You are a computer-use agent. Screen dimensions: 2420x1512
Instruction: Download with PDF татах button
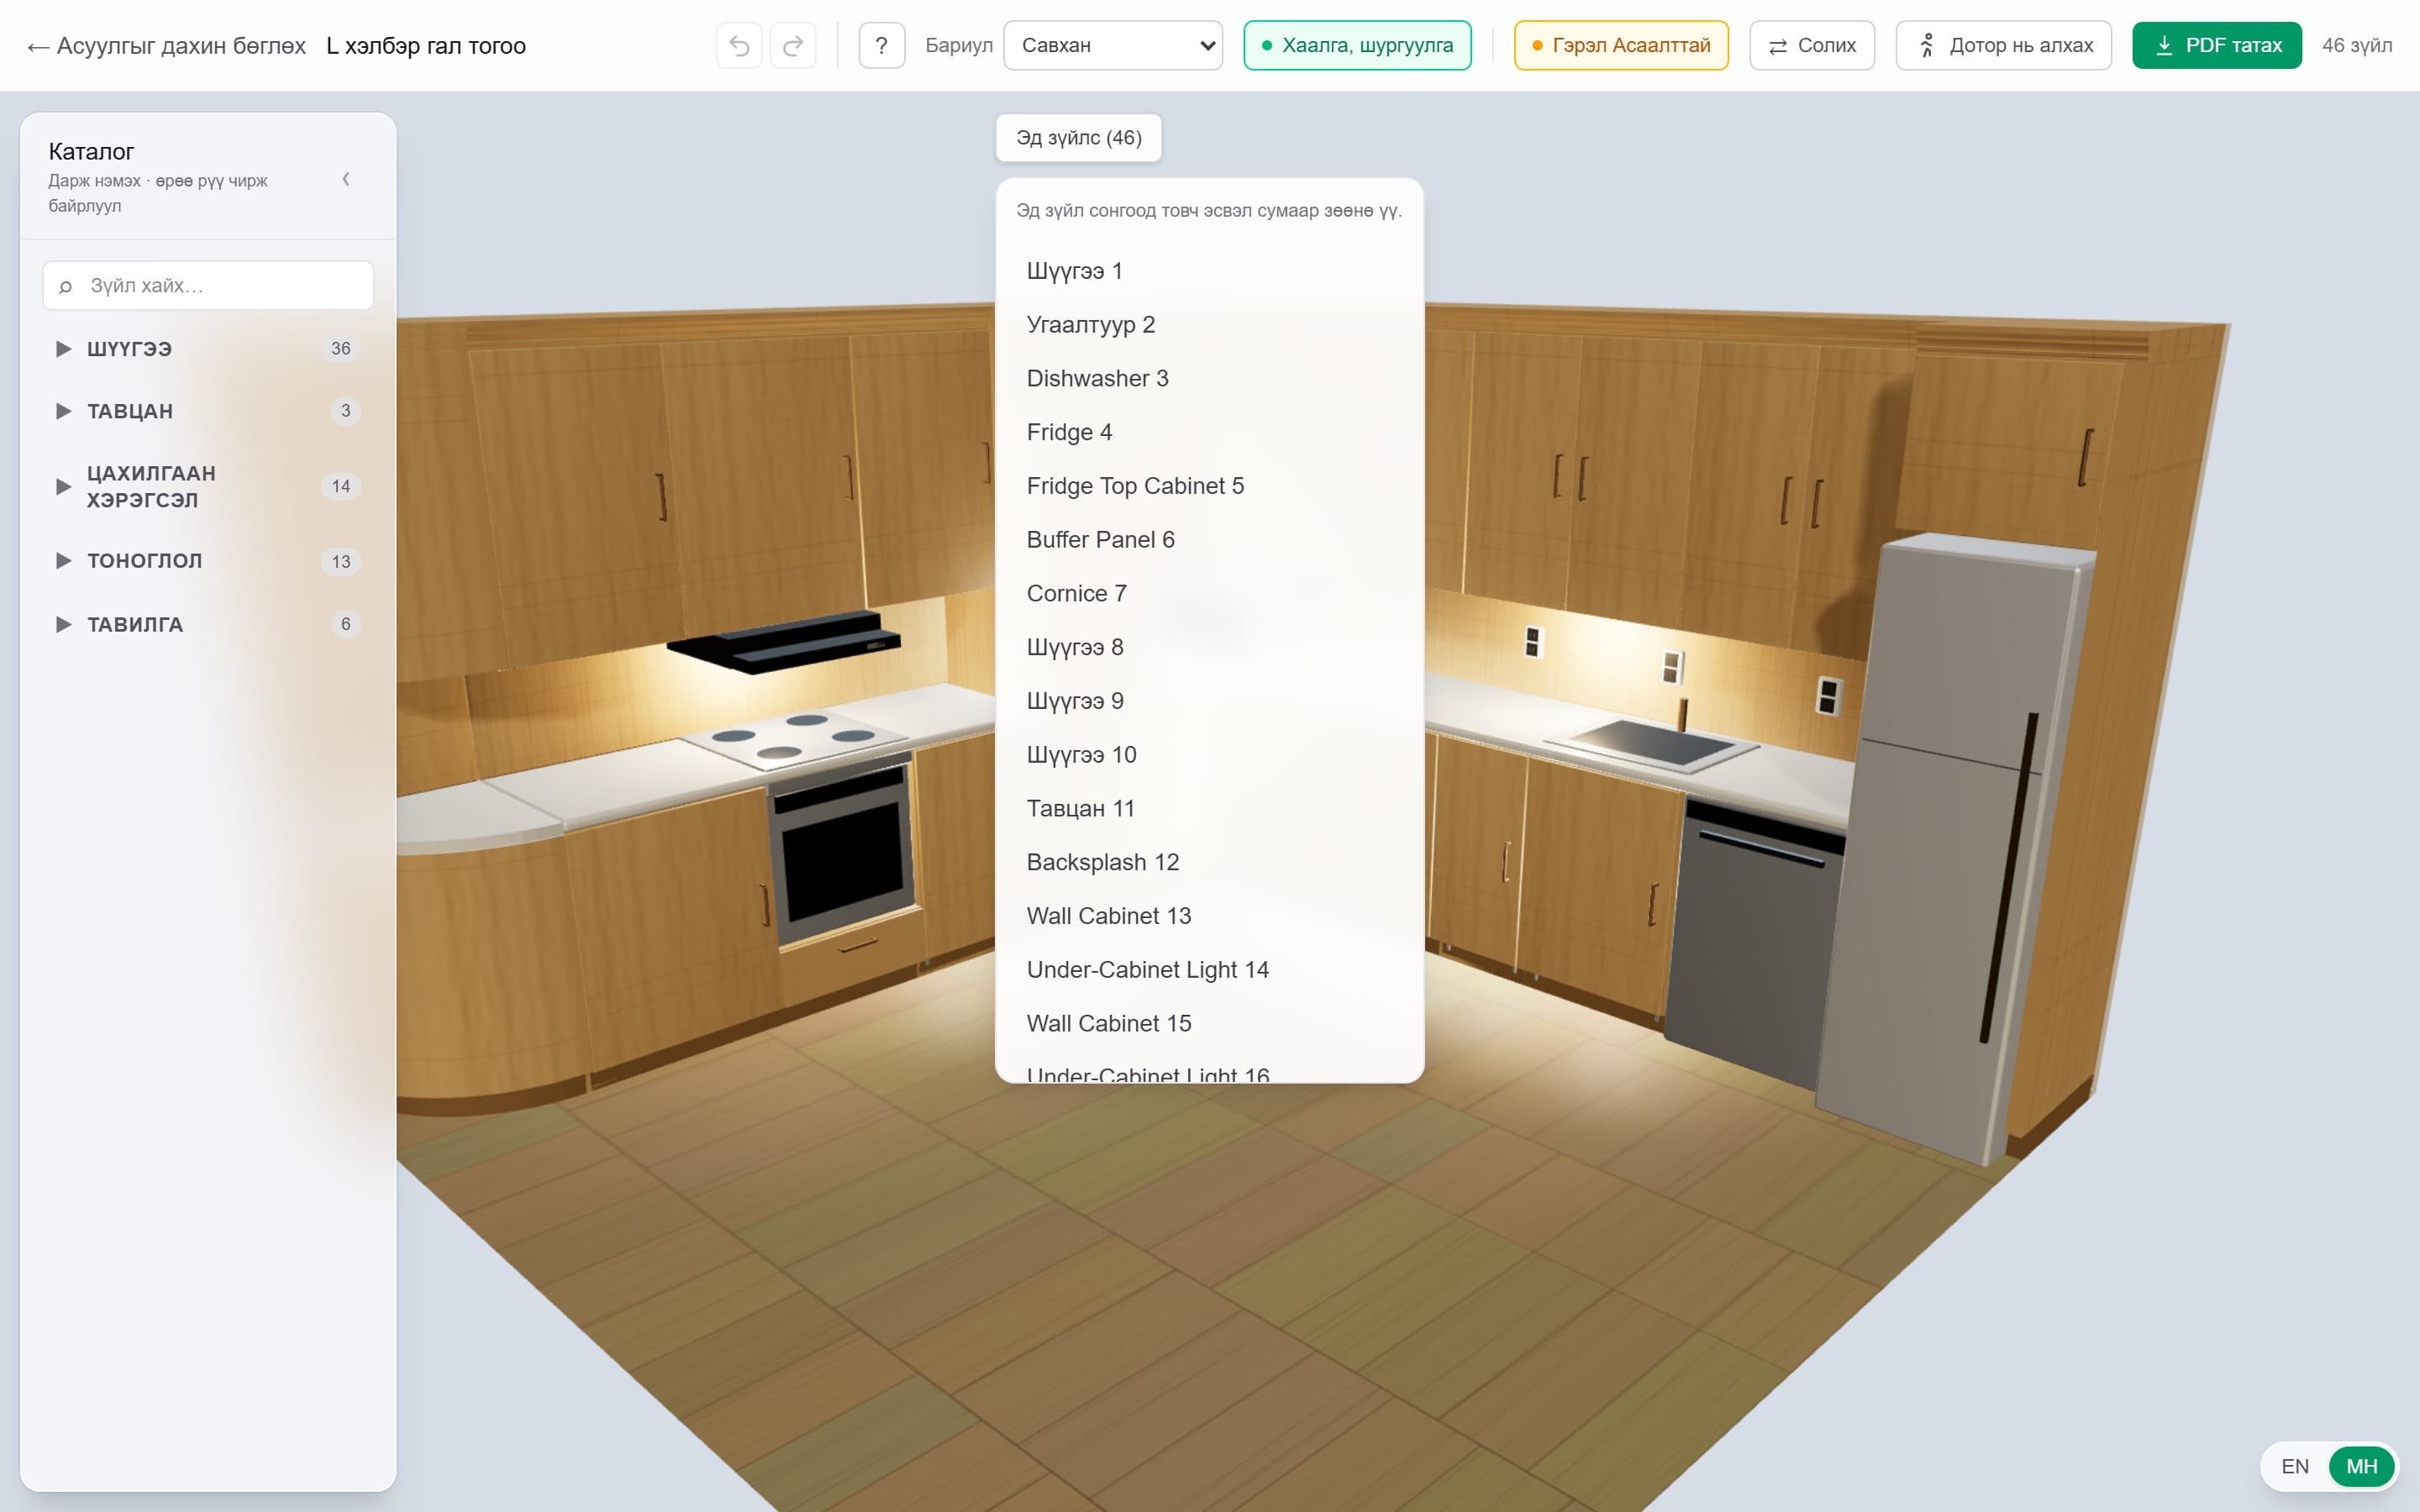click(x=2216, y=46)
